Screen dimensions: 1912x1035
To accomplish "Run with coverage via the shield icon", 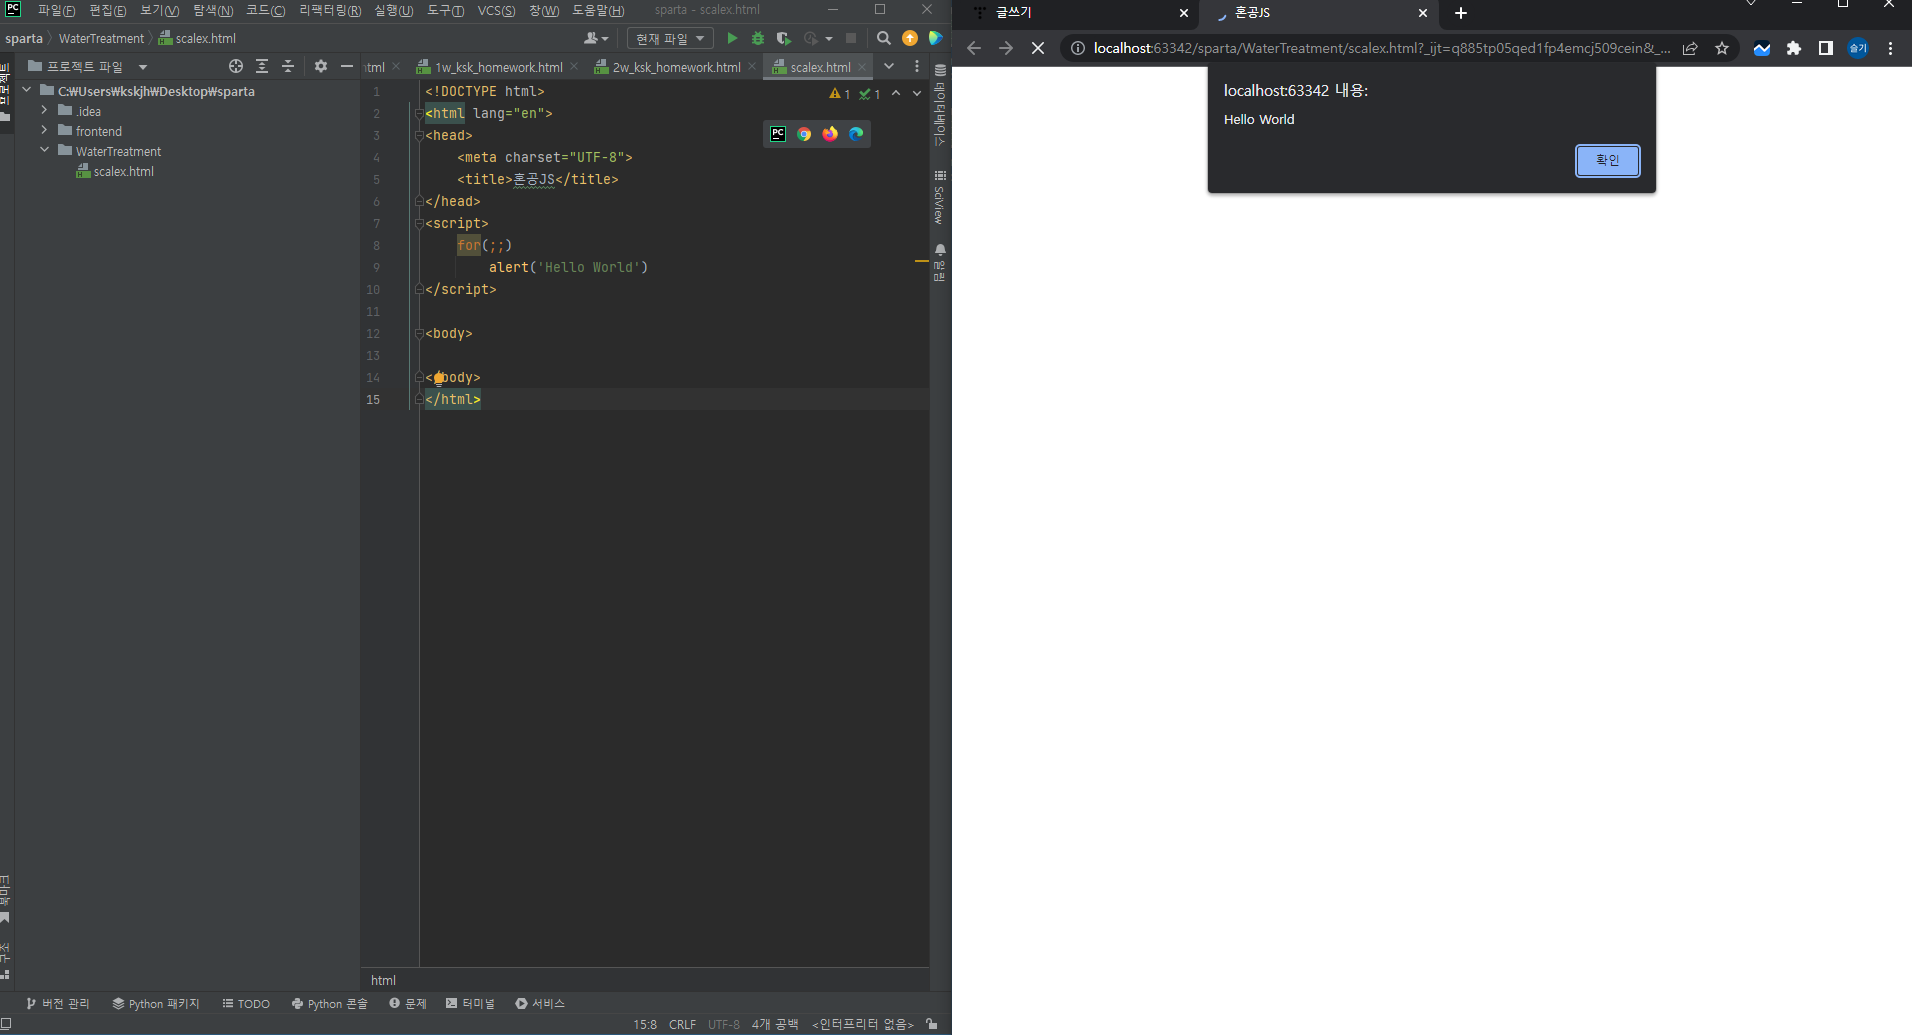I will coord(784,38).
